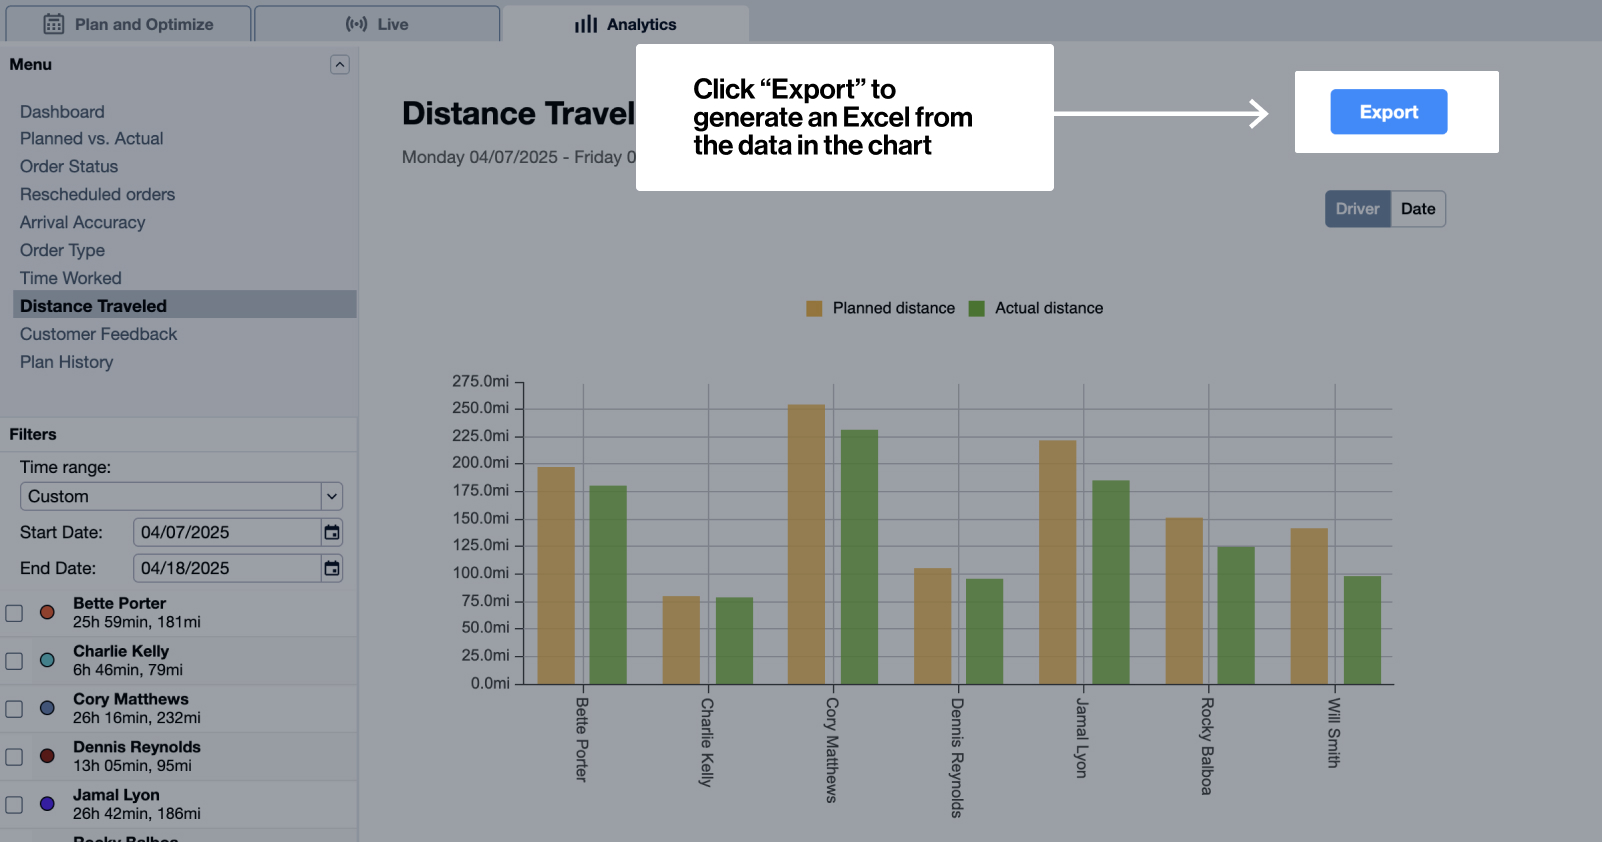Tick the Dennis Reynolds checkbox
This screenshot has height=842, width=1602.
point(14,757)
